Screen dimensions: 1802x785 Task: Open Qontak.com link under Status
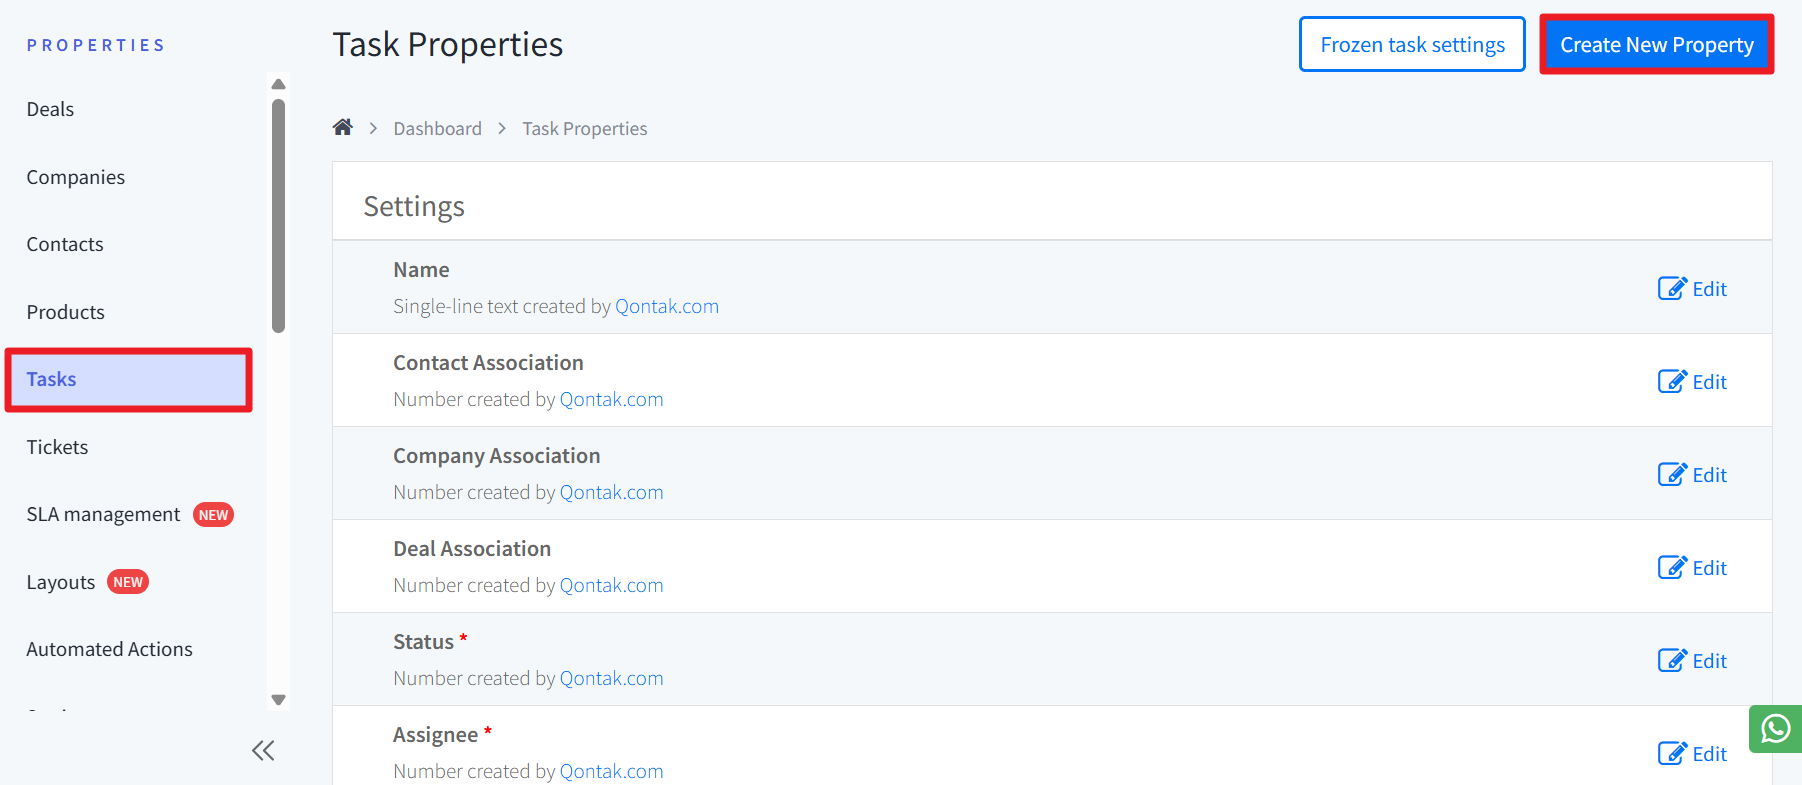(611, 679)
